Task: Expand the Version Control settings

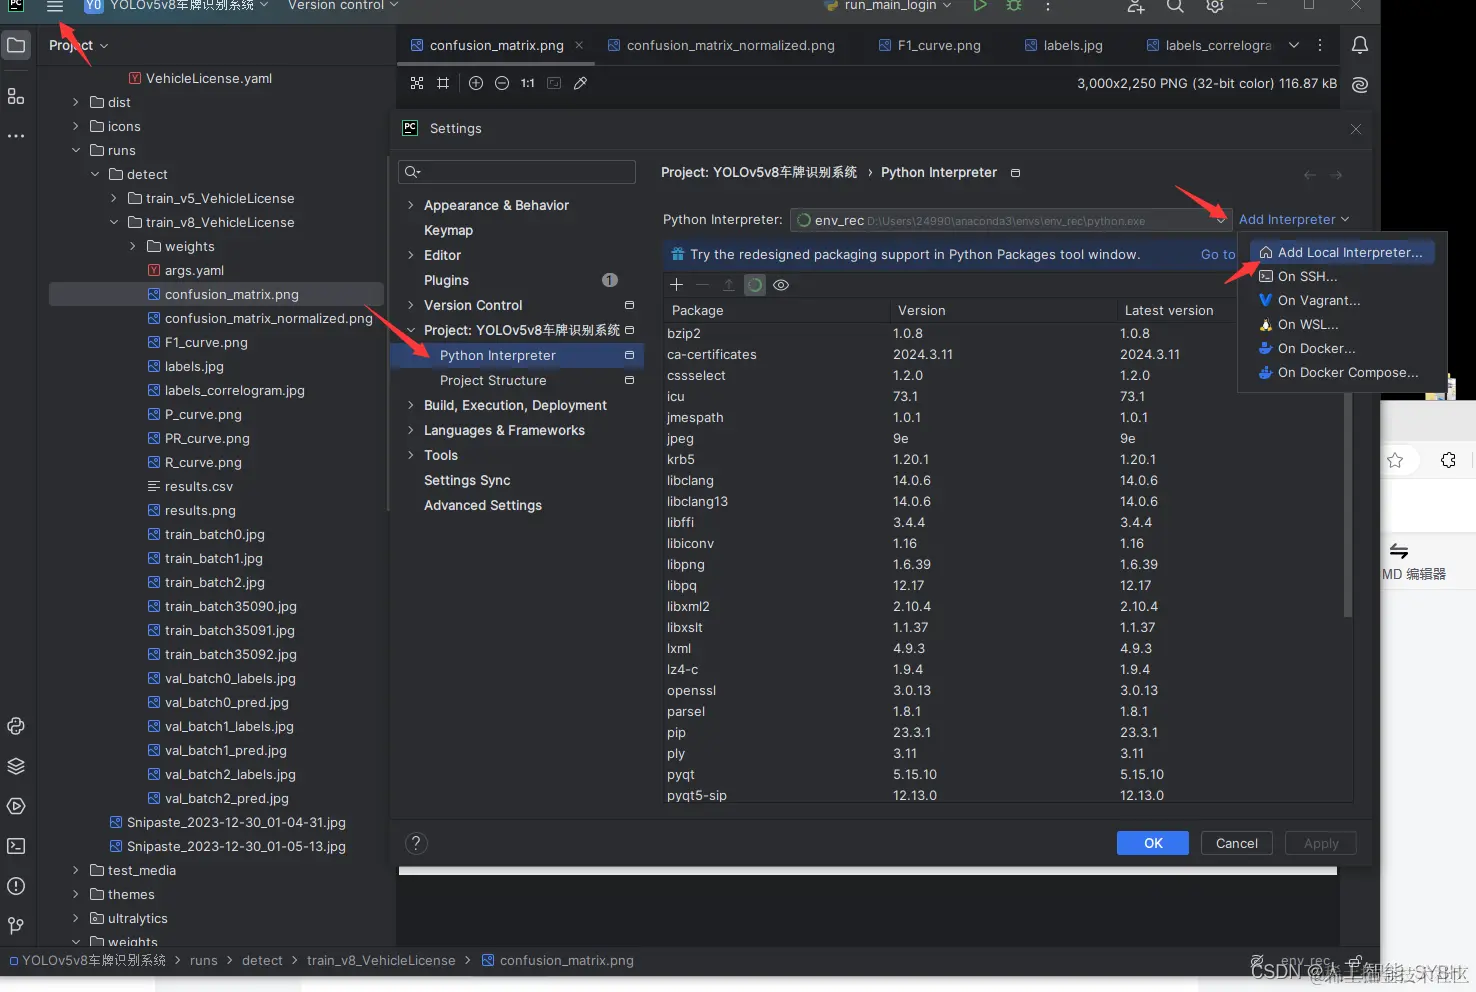Action: pyautogui.click(x=410, y=305)
